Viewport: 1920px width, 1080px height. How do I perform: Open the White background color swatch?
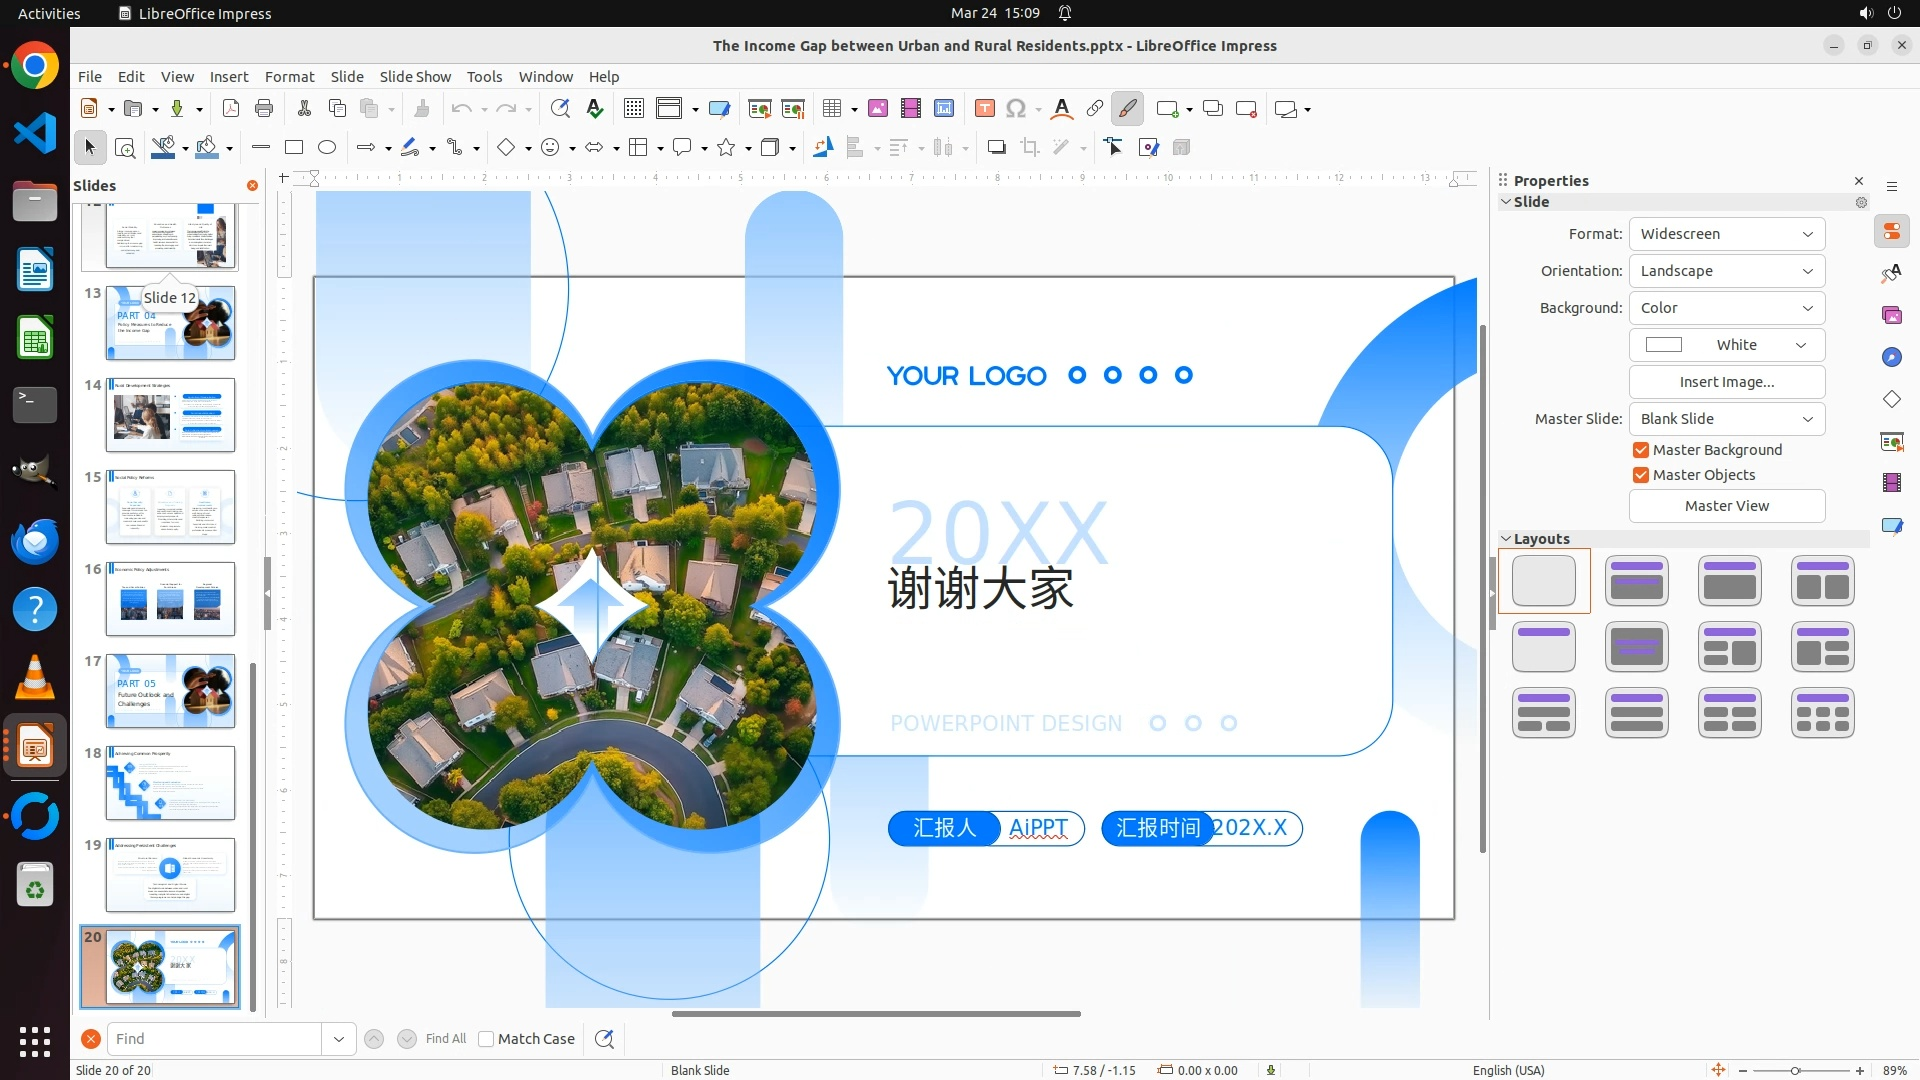pyautogui.click(x=1726, y=345)
